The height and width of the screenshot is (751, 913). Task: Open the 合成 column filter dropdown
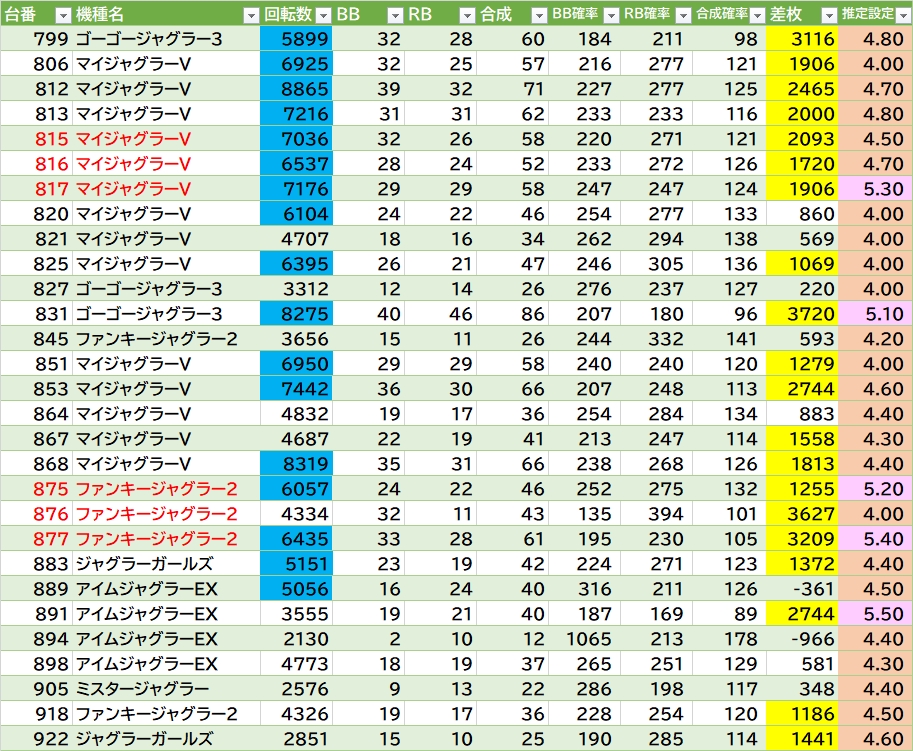[540, 15]
